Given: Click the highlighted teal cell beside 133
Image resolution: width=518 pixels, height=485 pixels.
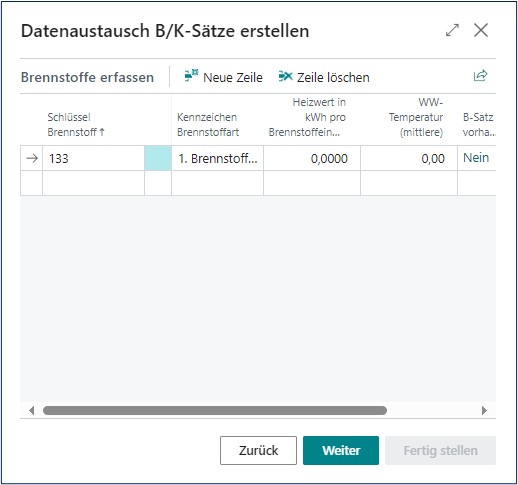Looking at the screenshot, I should [158, 158].
